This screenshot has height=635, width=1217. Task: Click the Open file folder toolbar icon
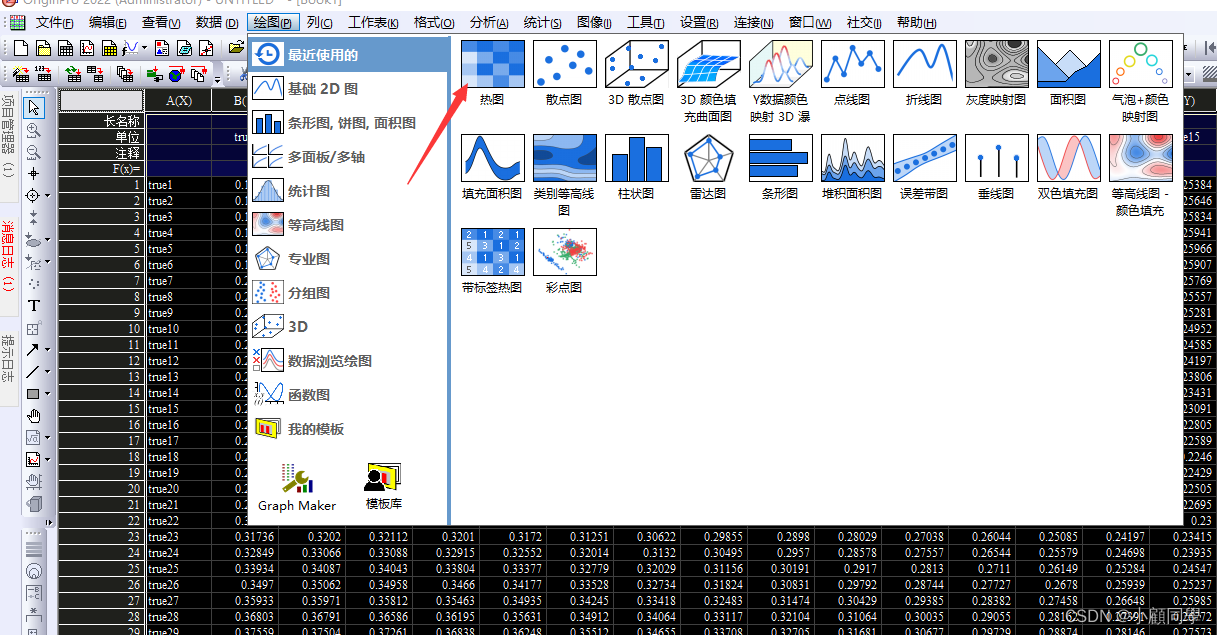[x=236, y=47]
